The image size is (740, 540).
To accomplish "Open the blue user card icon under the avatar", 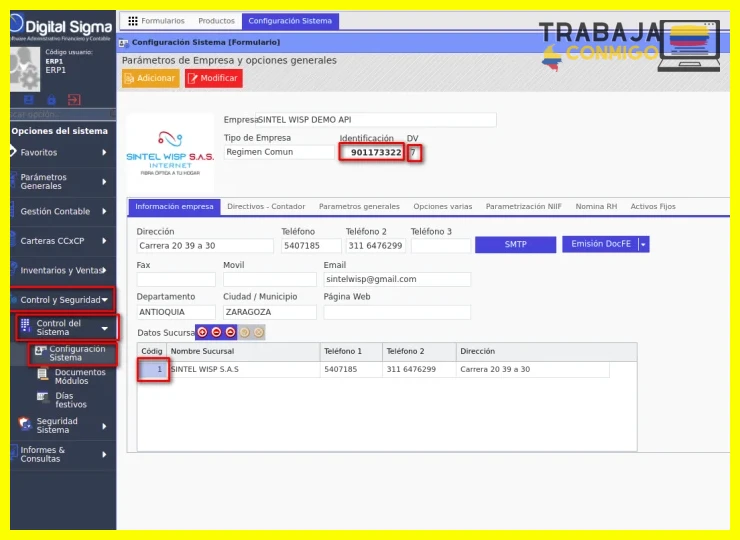I will coord(29,100).
